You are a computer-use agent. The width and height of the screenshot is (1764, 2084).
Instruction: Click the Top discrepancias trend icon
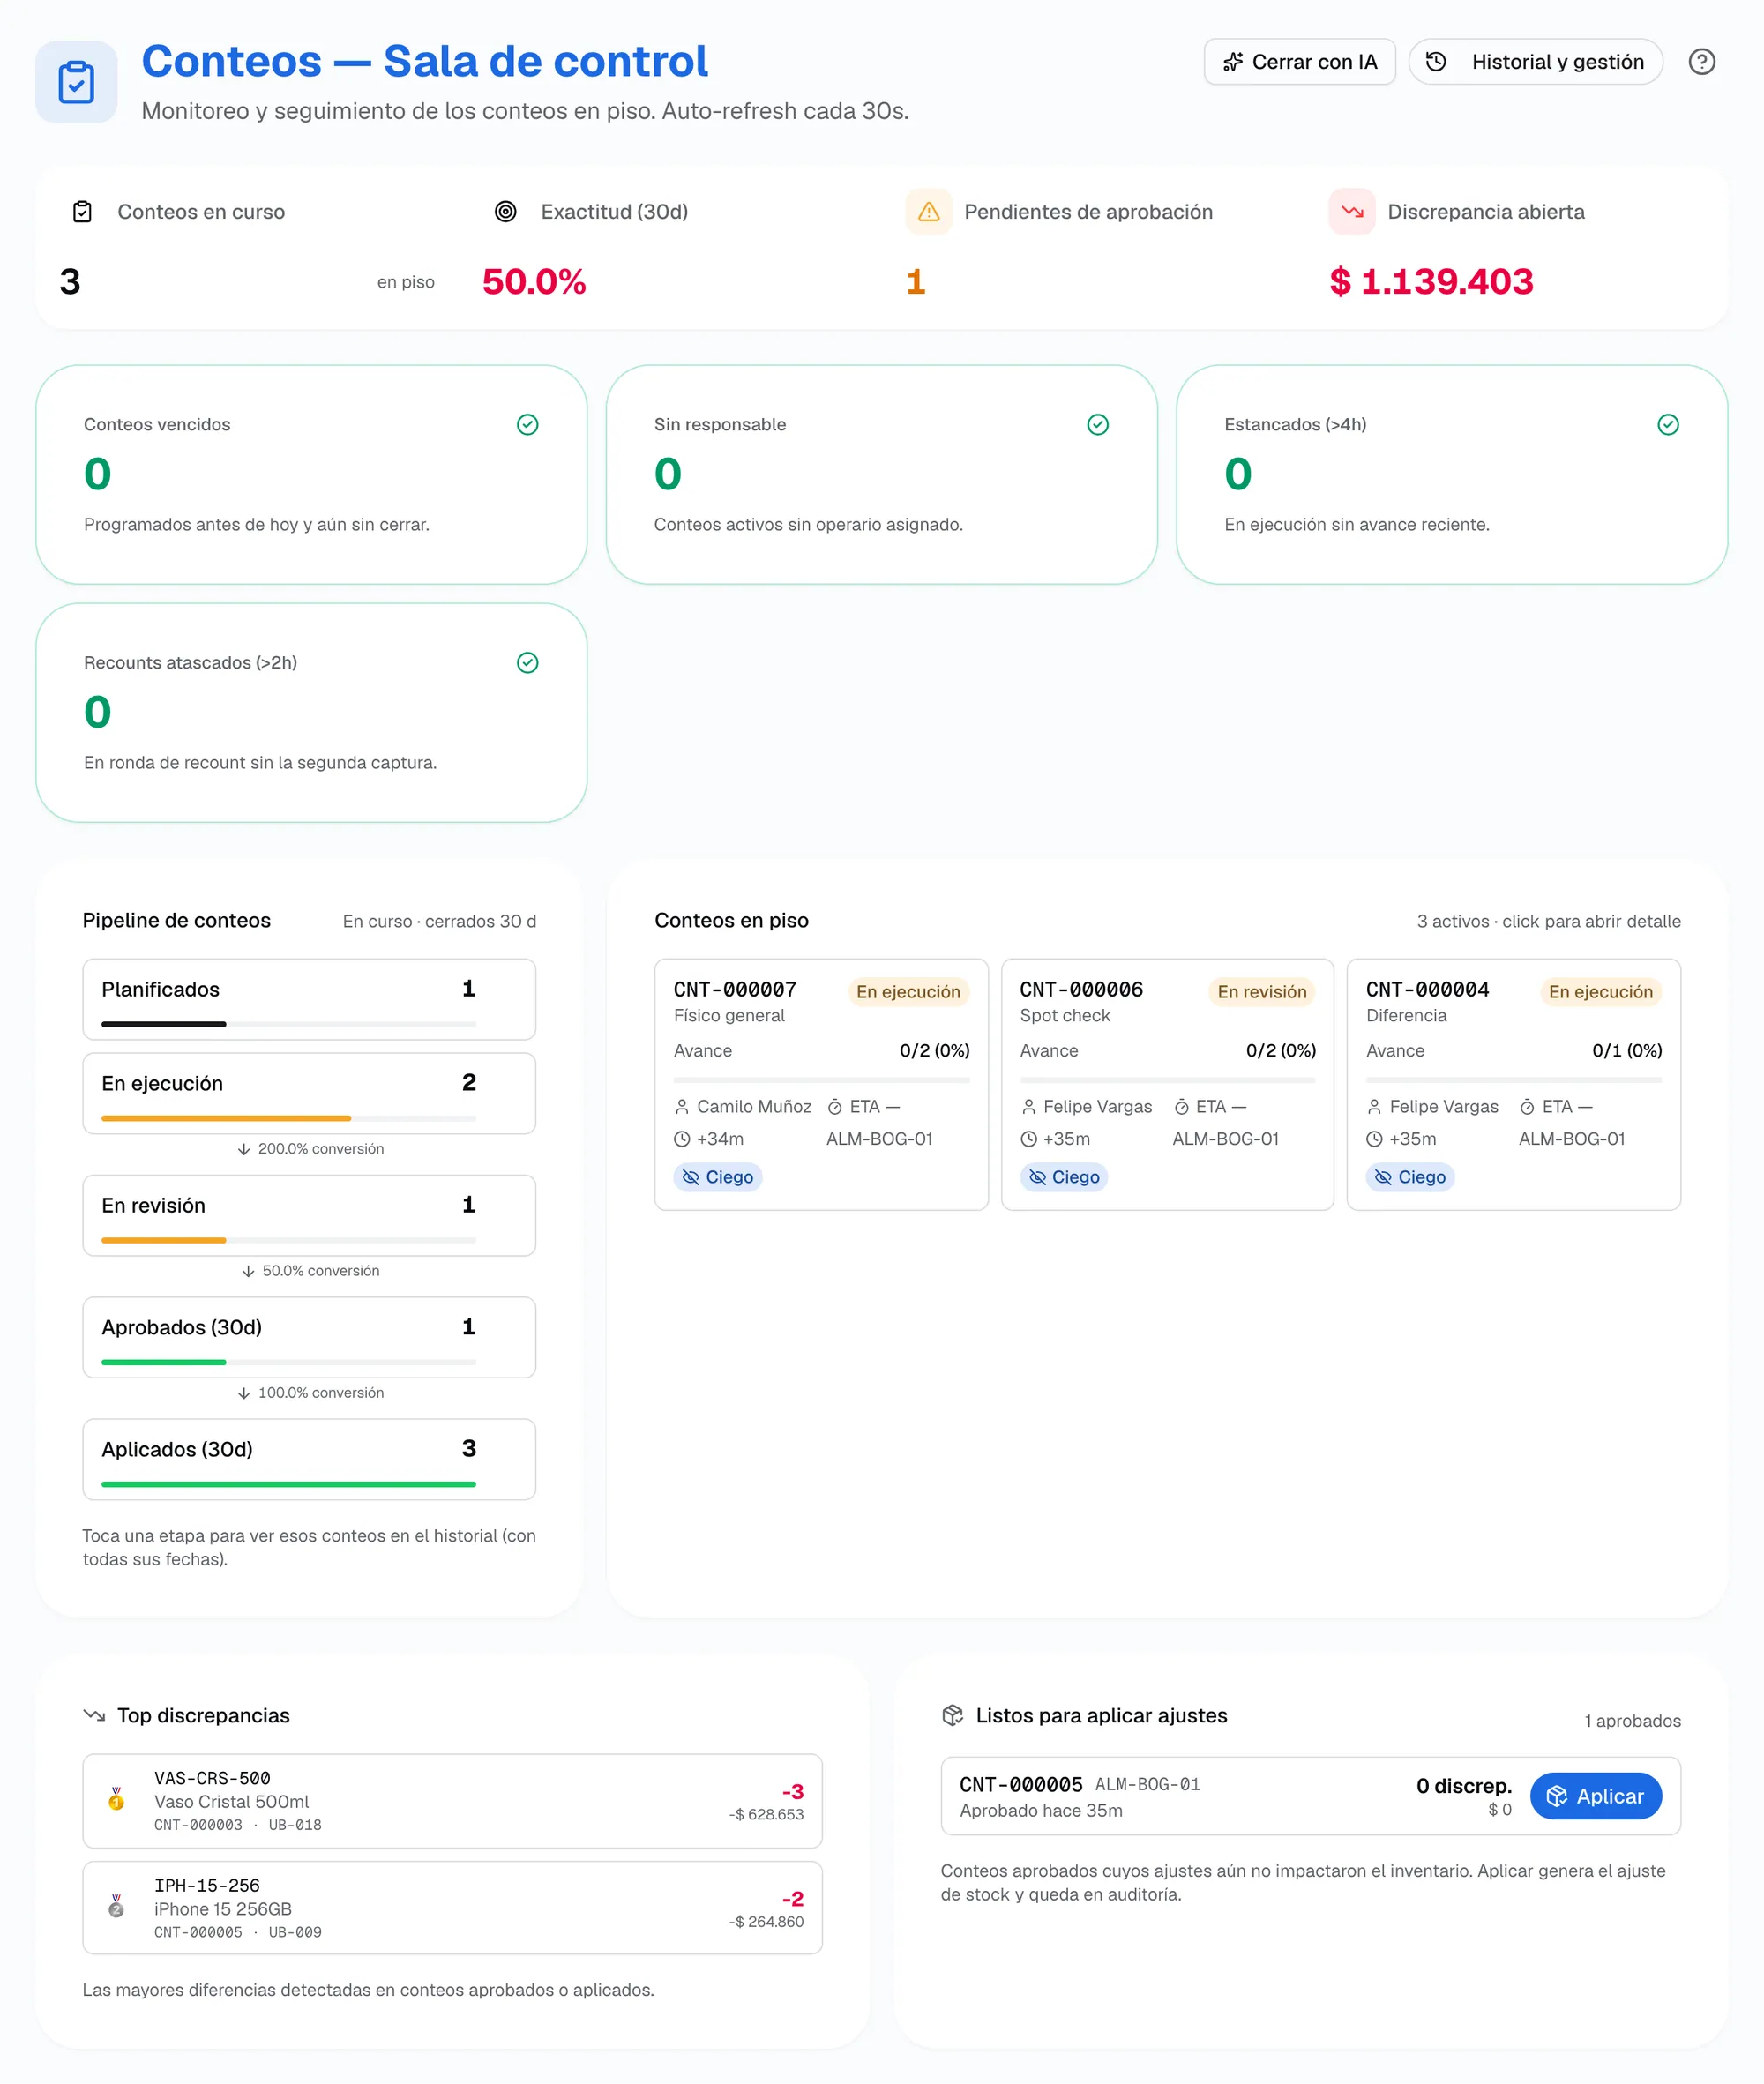point(94,1715)
